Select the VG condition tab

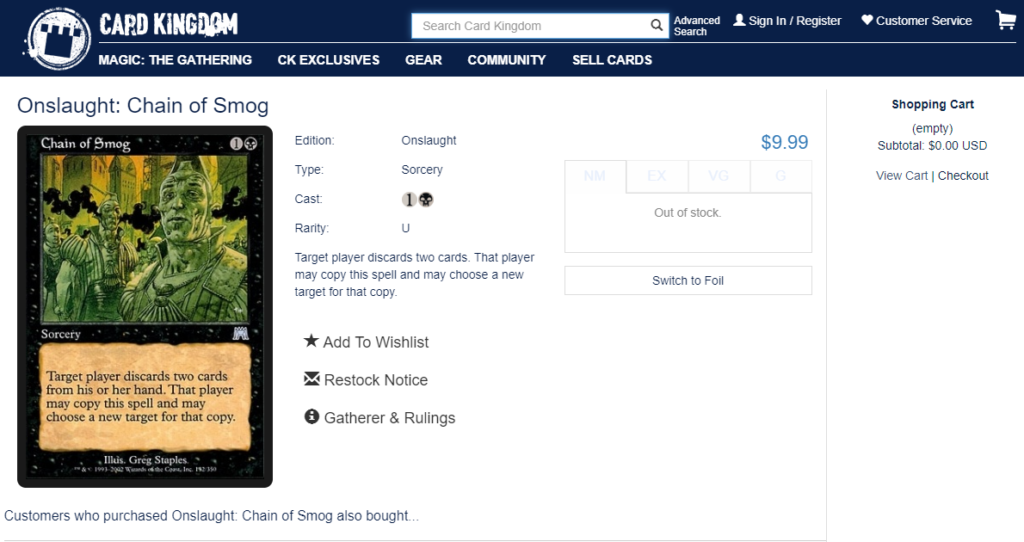click(x=719, y=176)
